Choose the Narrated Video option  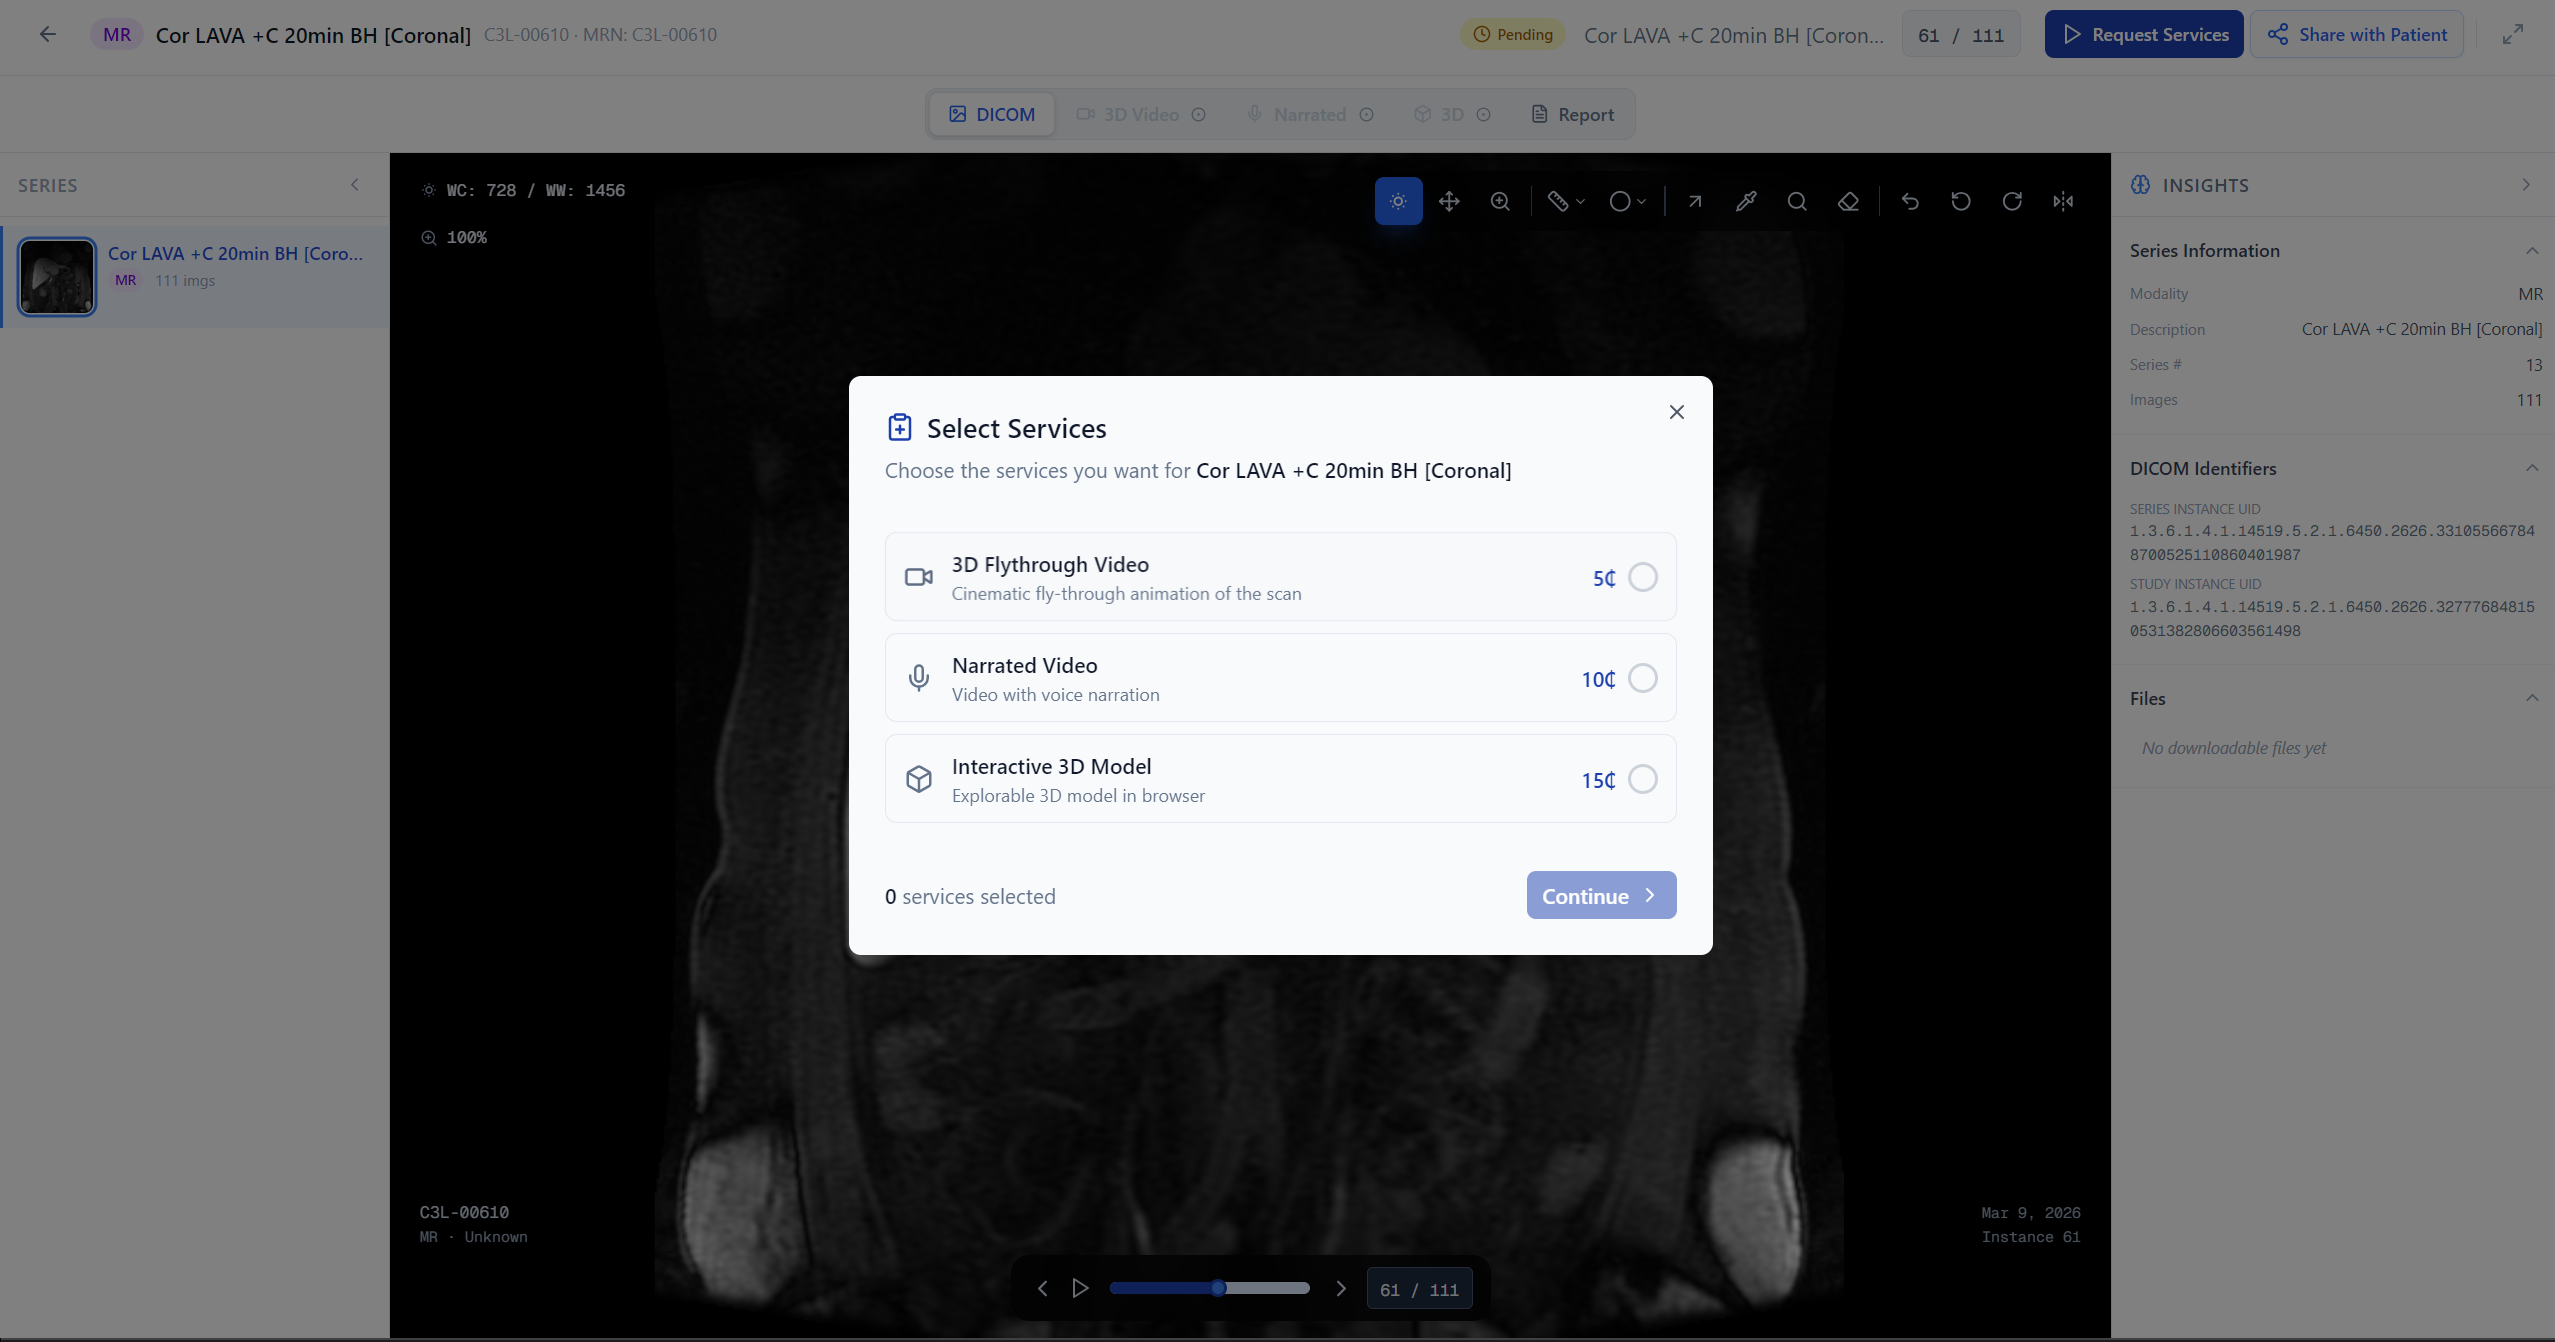pyautogui.click(x=1641, y=678)
